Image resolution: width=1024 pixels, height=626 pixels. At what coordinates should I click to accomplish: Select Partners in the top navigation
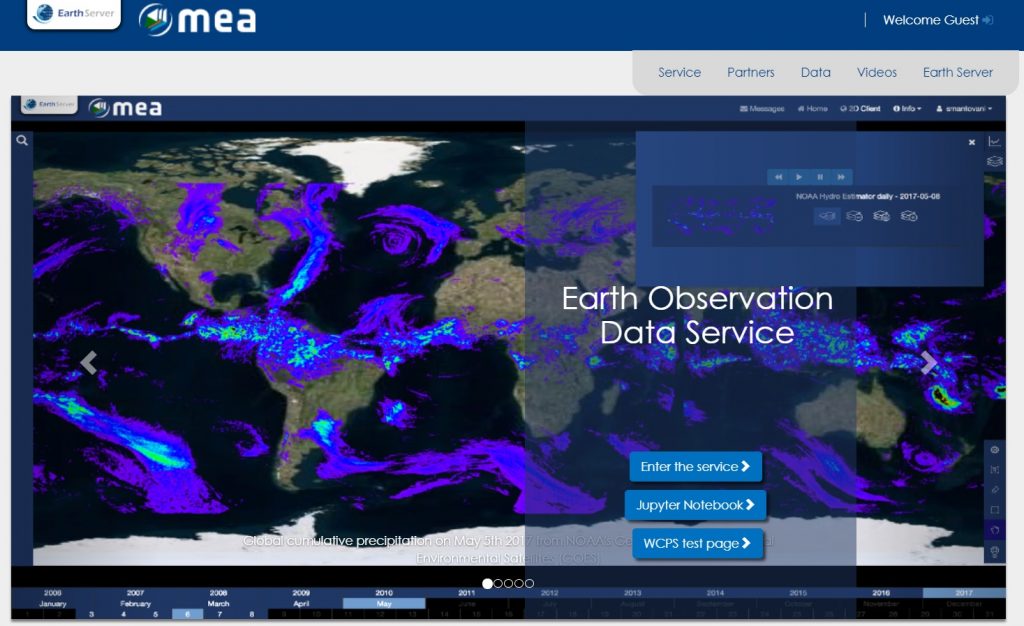[751, 72]
